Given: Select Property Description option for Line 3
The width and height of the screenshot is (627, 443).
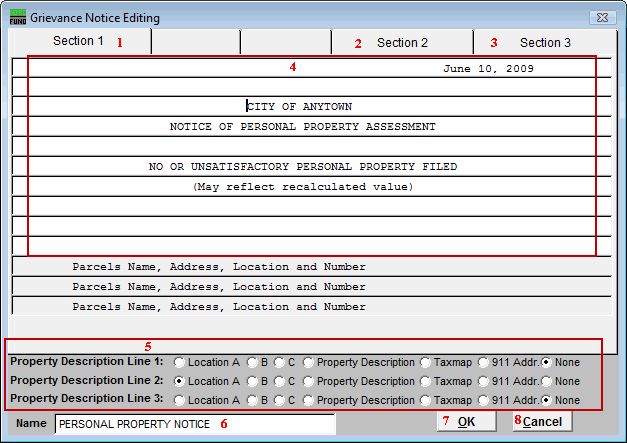Looking at the screenshot, I should pyautogui.click(x=308, y=400).
